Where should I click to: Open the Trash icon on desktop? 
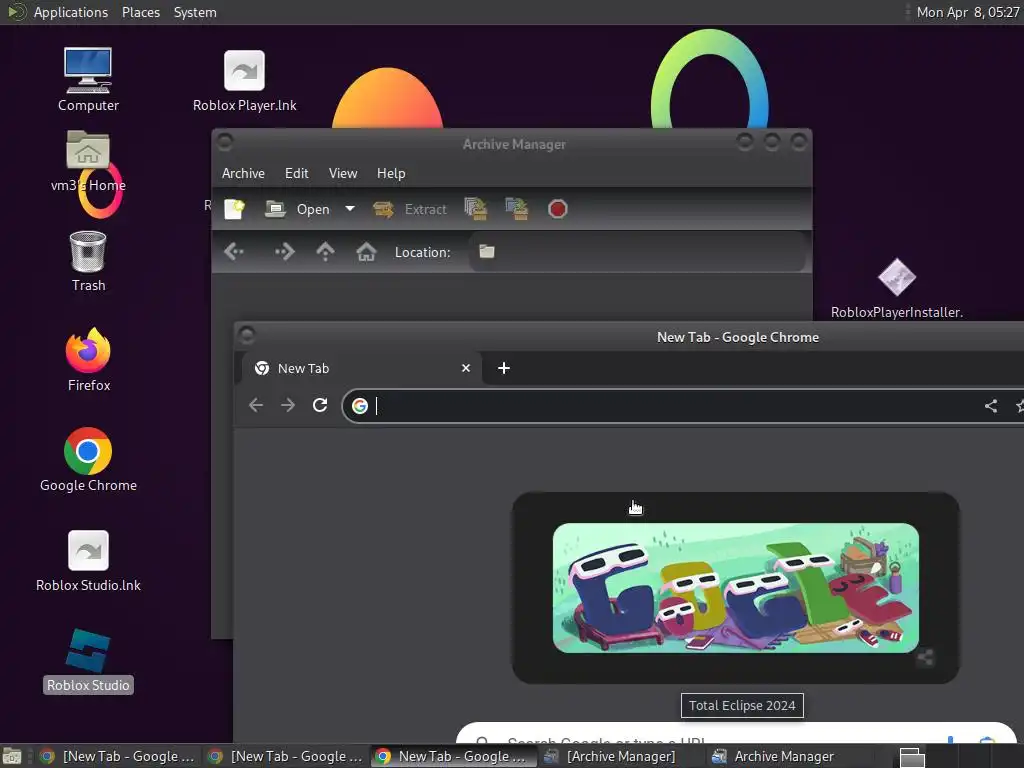88,261
